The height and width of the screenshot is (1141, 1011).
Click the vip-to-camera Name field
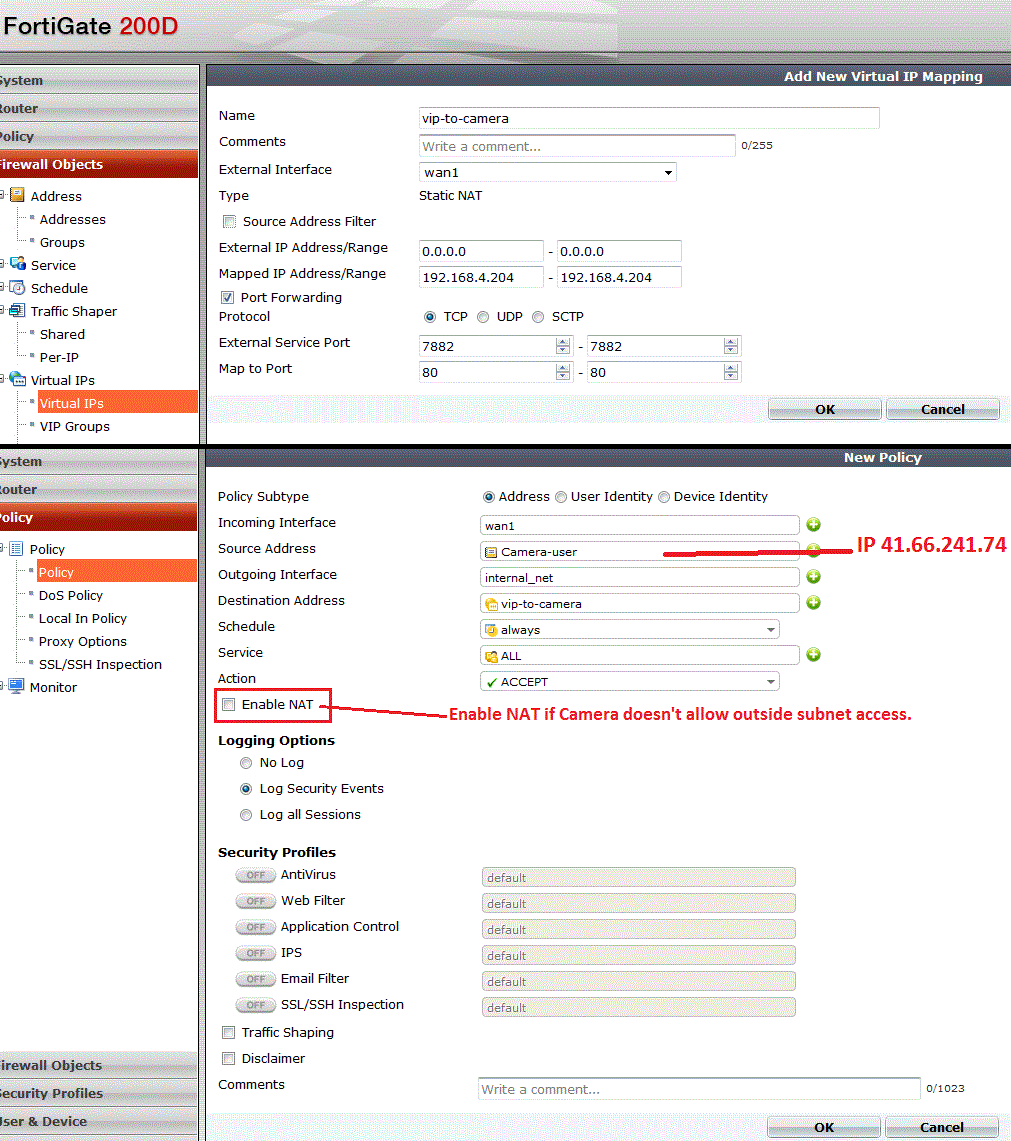pyautogui.click(x=649, y=118)
